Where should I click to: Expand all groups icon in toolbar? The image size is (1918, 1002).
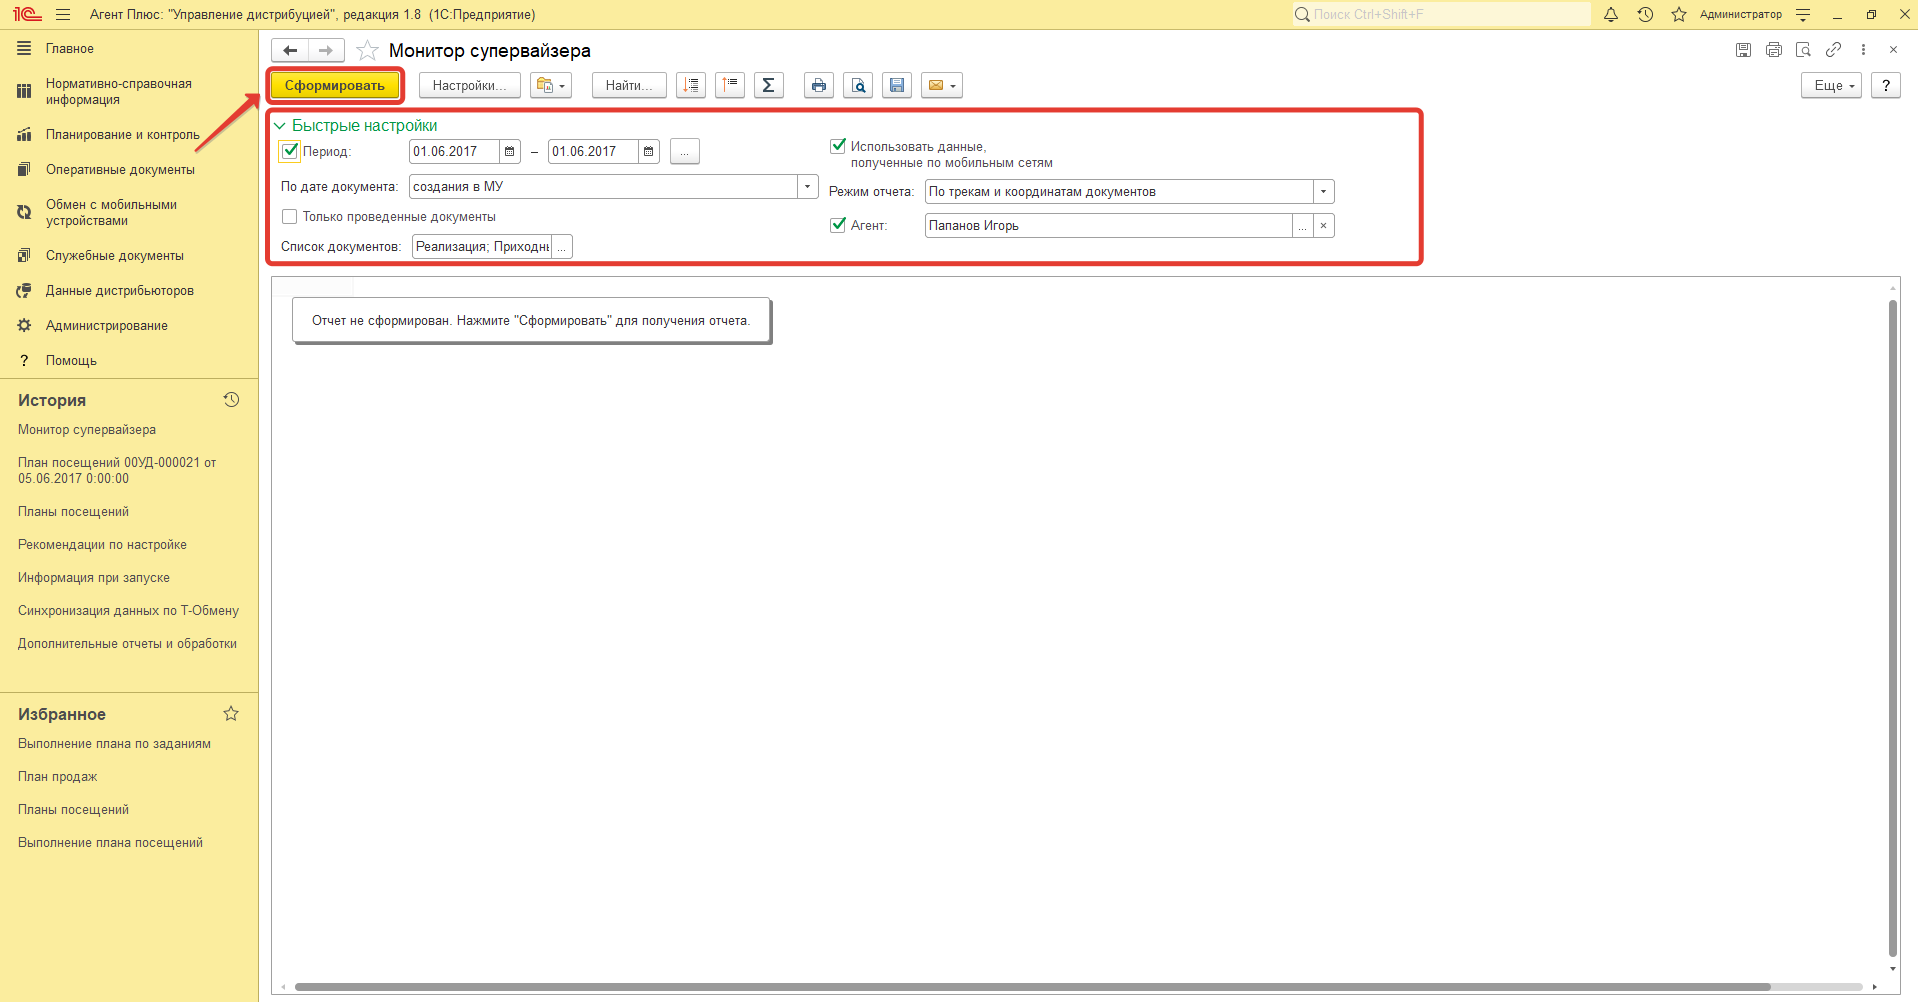(x=691, y=85)
